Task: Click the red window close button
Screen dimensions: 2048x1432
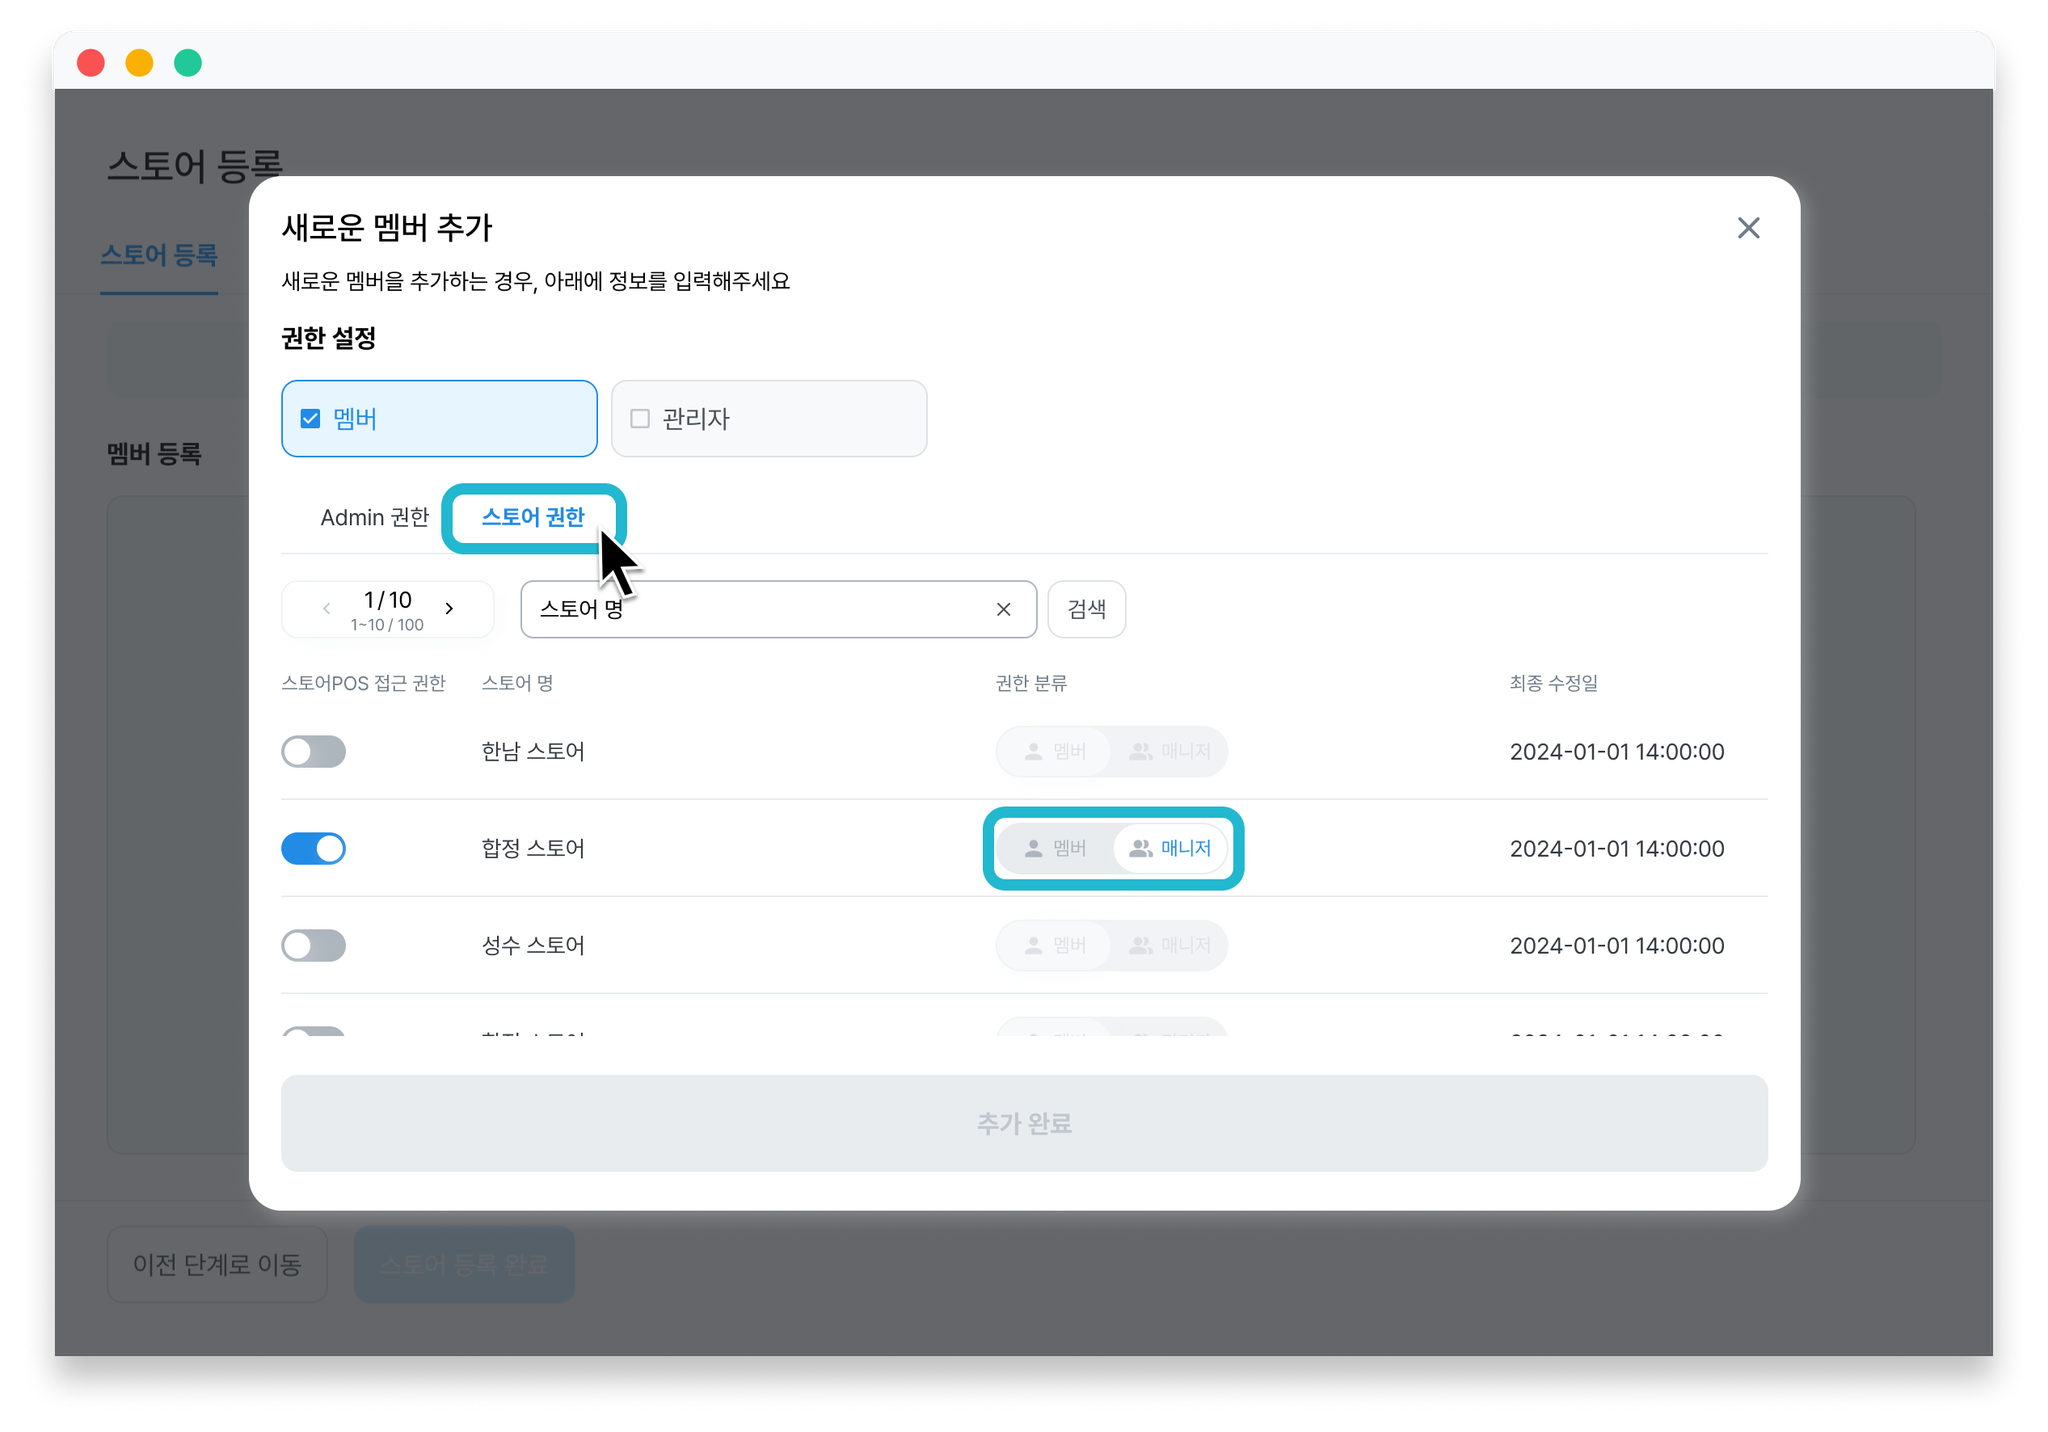Action: point(91,63)
